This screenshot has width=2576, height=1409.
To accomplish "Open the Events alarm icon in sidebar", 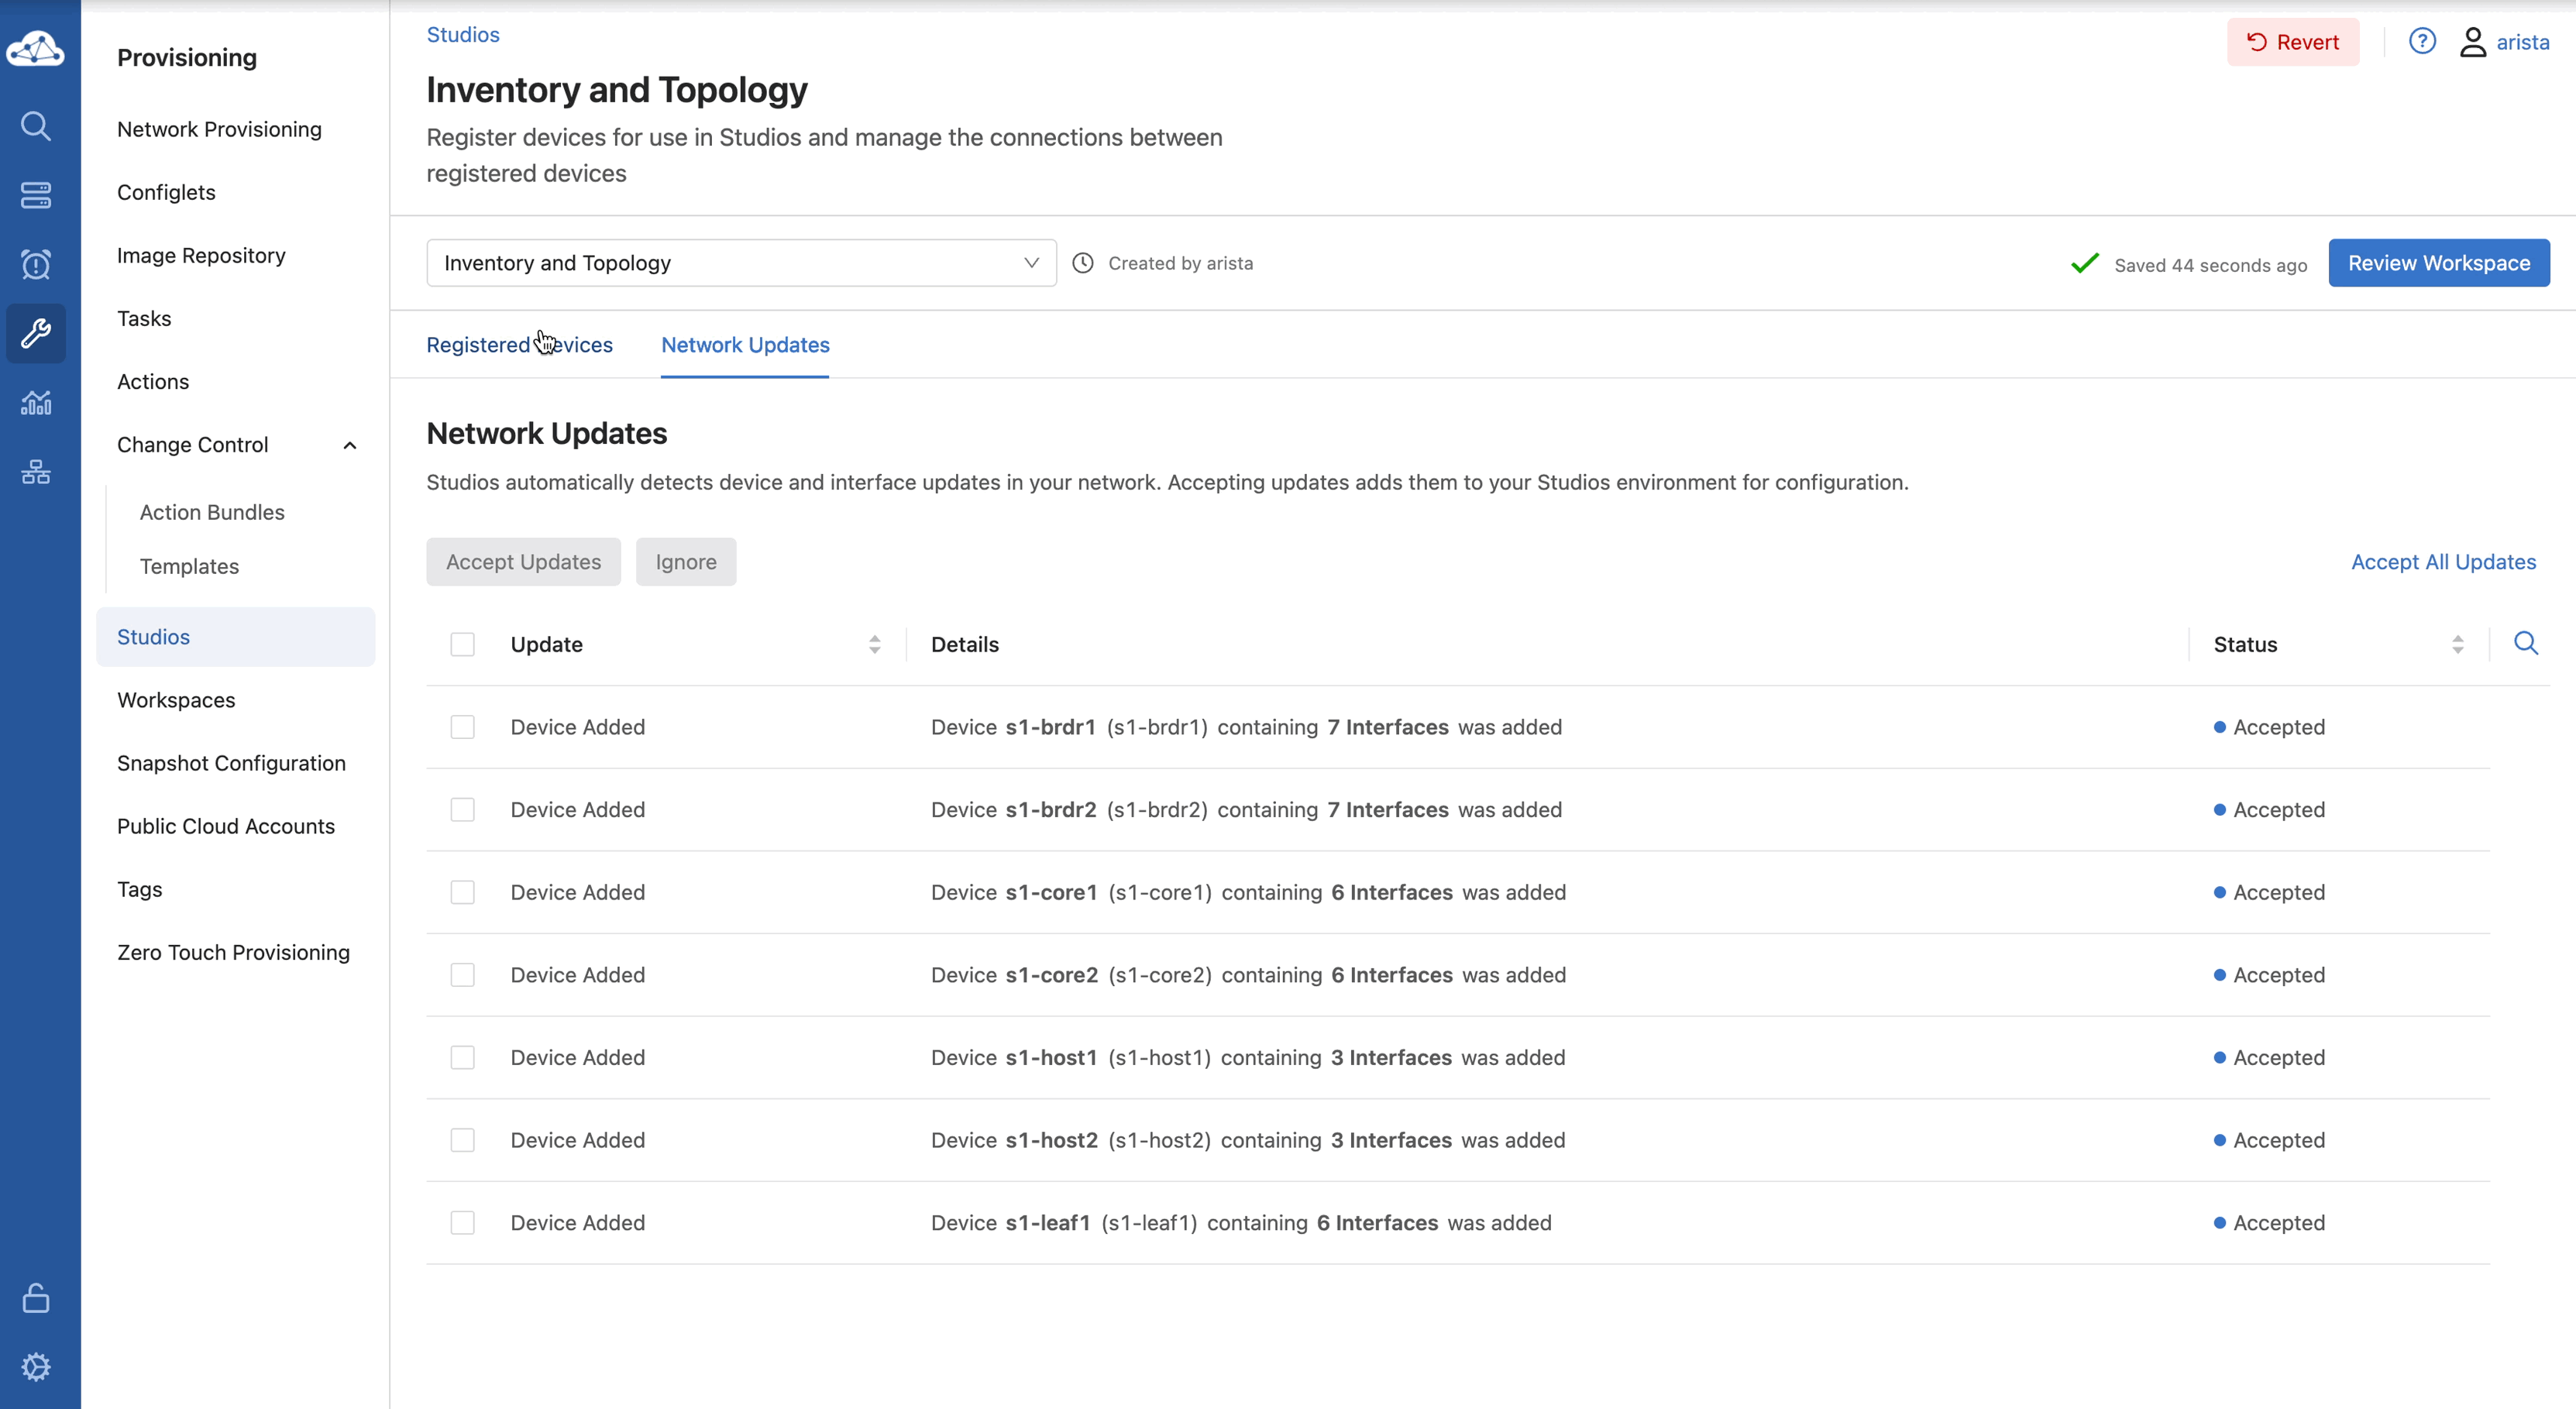I will pos(36,264).
